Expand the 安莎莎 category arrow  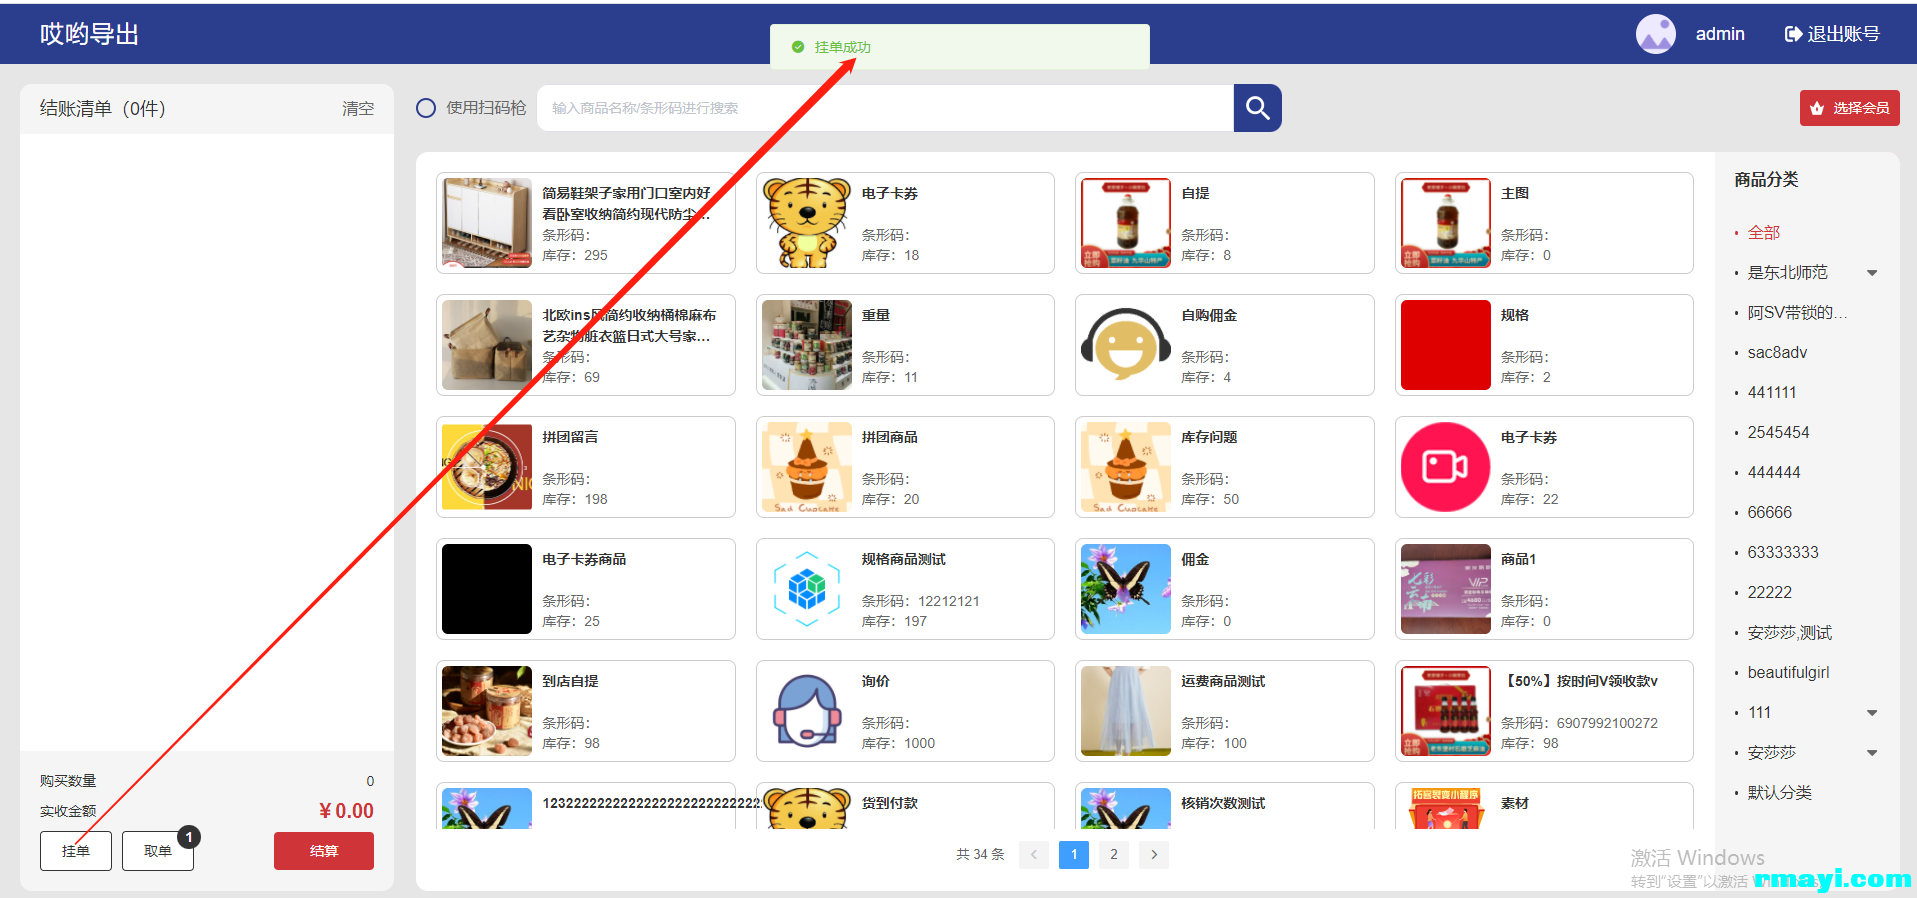1872,753
